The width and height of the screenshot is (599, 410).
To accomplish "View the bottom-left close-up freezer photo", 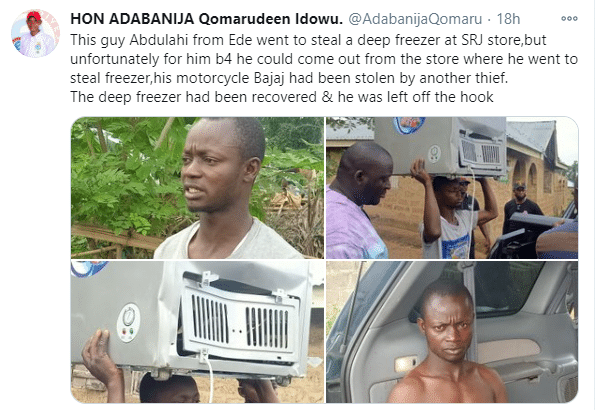I will coord(197,332).
